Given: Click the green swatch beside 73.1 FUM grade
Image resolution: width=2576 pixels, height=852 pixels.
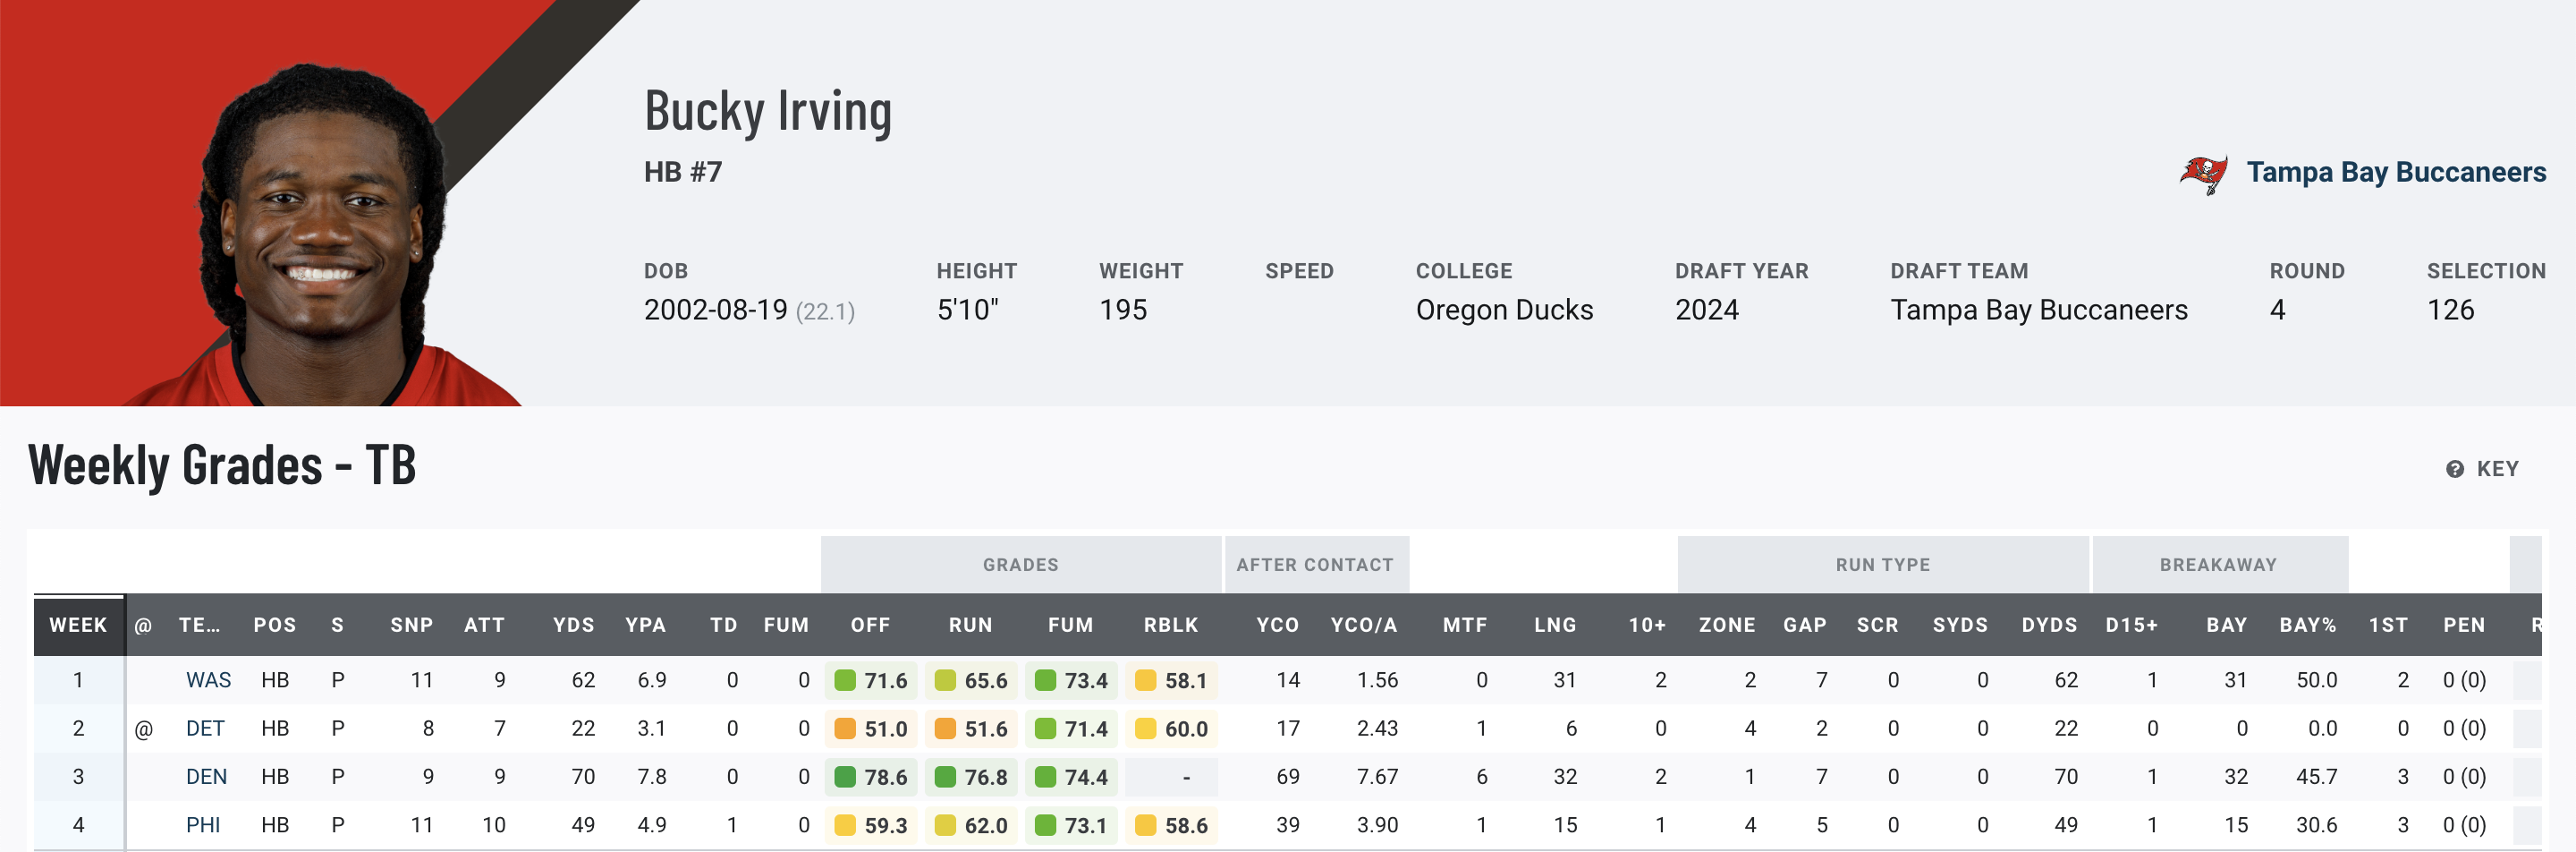Looking at the screenshot, I should coord(1045,825).
